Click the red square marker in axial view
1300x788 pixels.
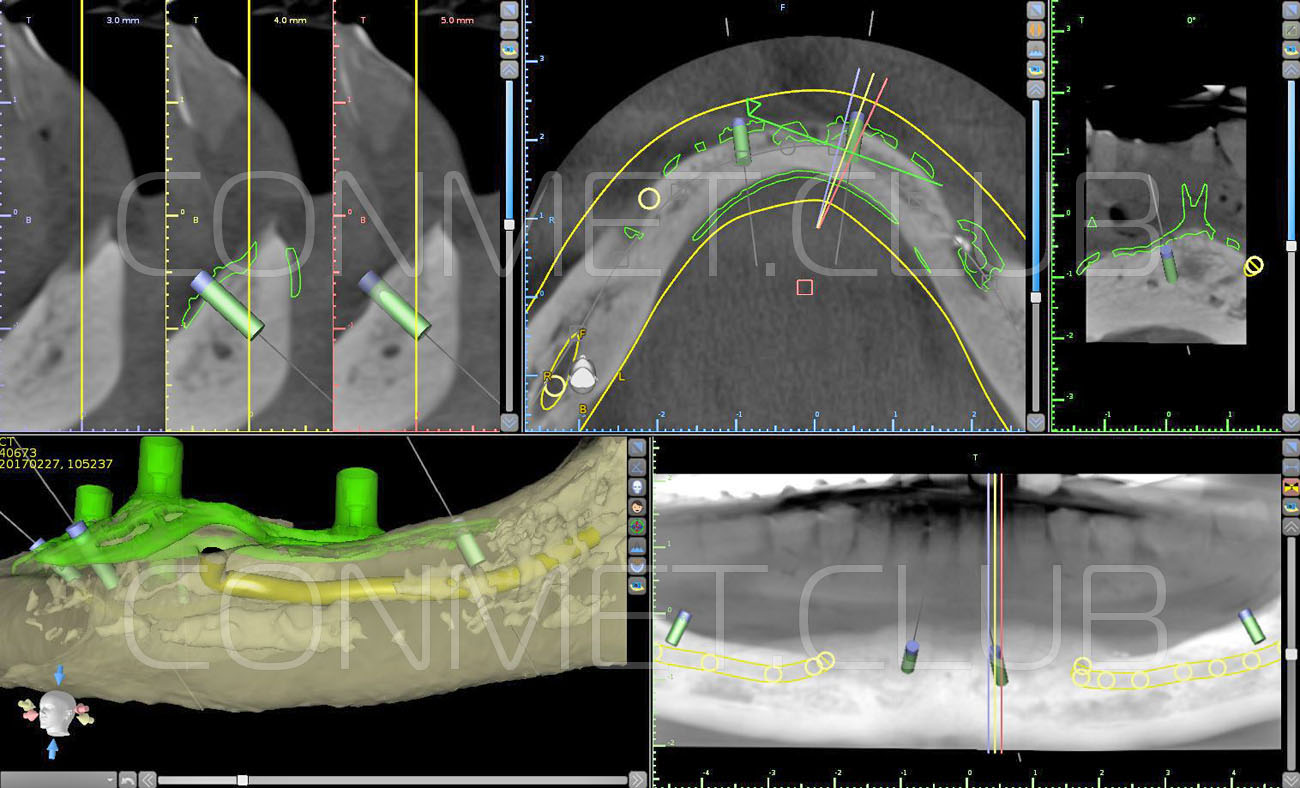[804, 287]
